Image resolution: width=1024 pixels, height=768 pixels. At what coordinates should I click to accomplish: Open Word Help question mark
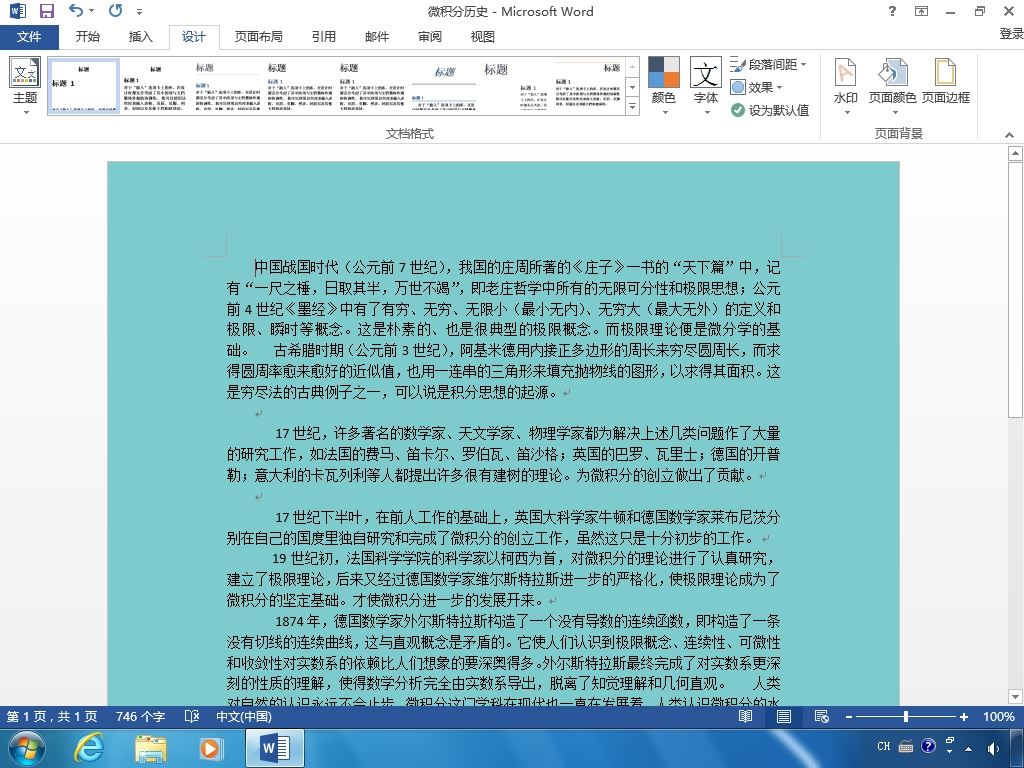(x=892, y=11)
